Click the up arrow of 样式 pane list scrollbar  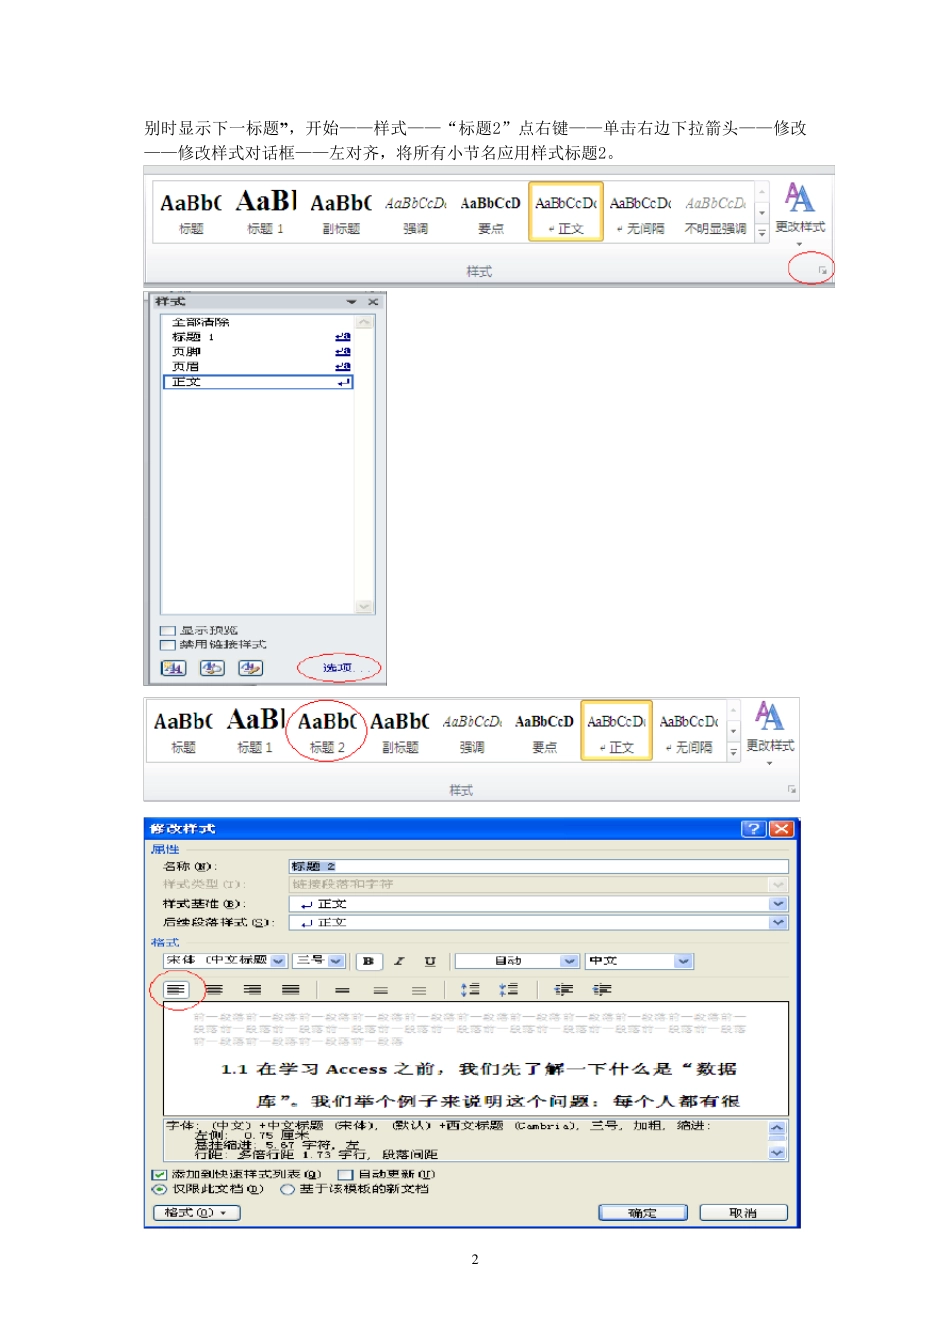click(364, 322)
